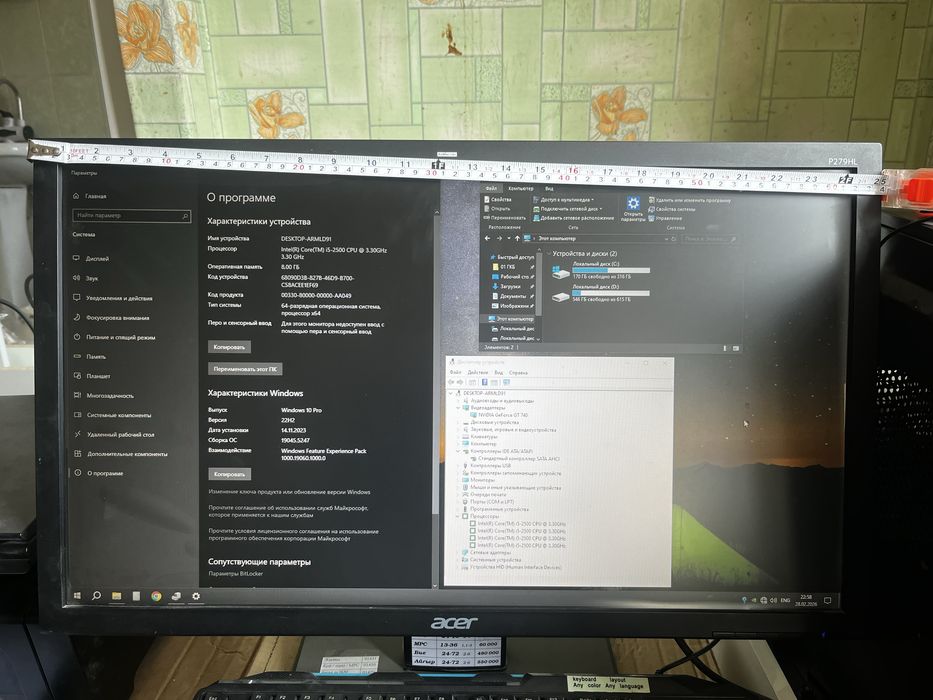
Task: Open Загрузки in Explorer sidebar
Action: 505,286
